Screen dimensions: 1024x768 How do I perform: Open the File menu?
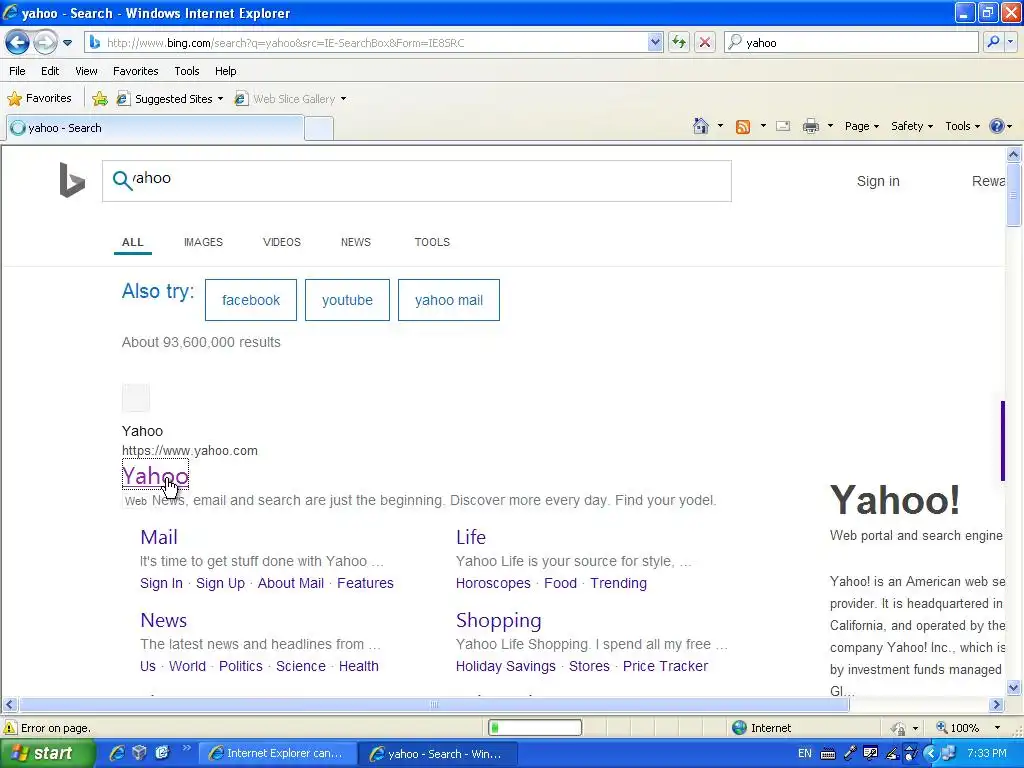[18, 71]
